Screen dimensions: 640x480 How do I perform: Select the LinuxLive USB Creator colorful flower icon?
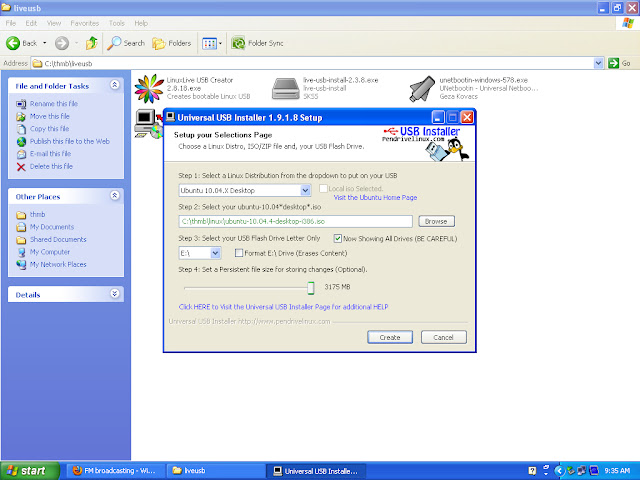point(149,89)
